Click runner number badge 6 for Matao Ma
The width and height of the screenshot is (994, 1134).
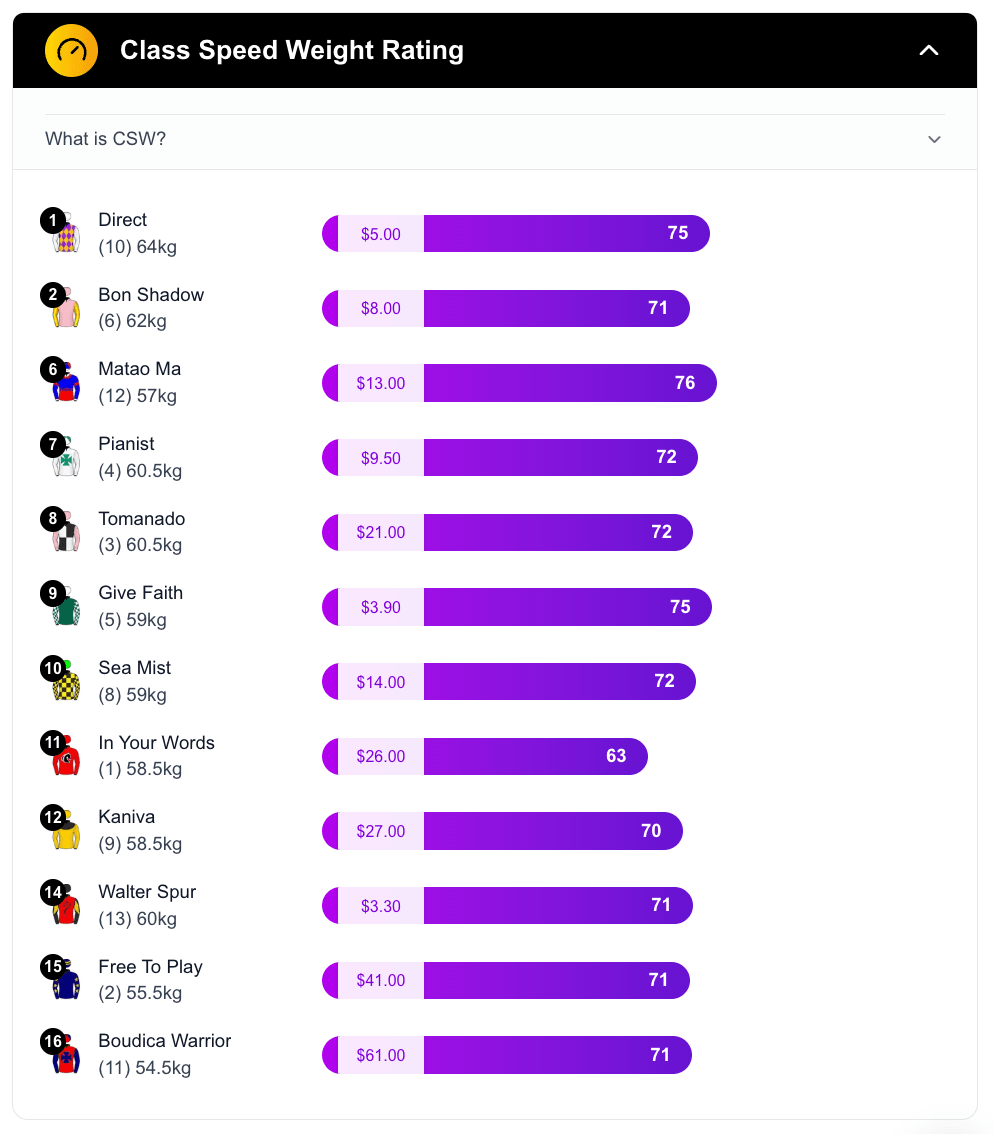click(53, 368)
